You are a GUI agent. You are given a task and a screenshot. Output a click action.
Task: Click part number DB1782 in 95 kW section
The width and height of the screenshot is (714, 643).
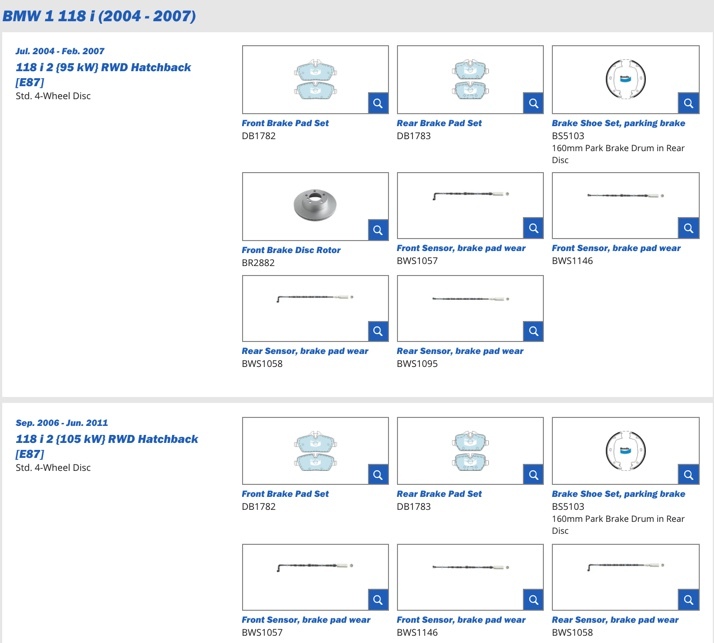(259, 136)
